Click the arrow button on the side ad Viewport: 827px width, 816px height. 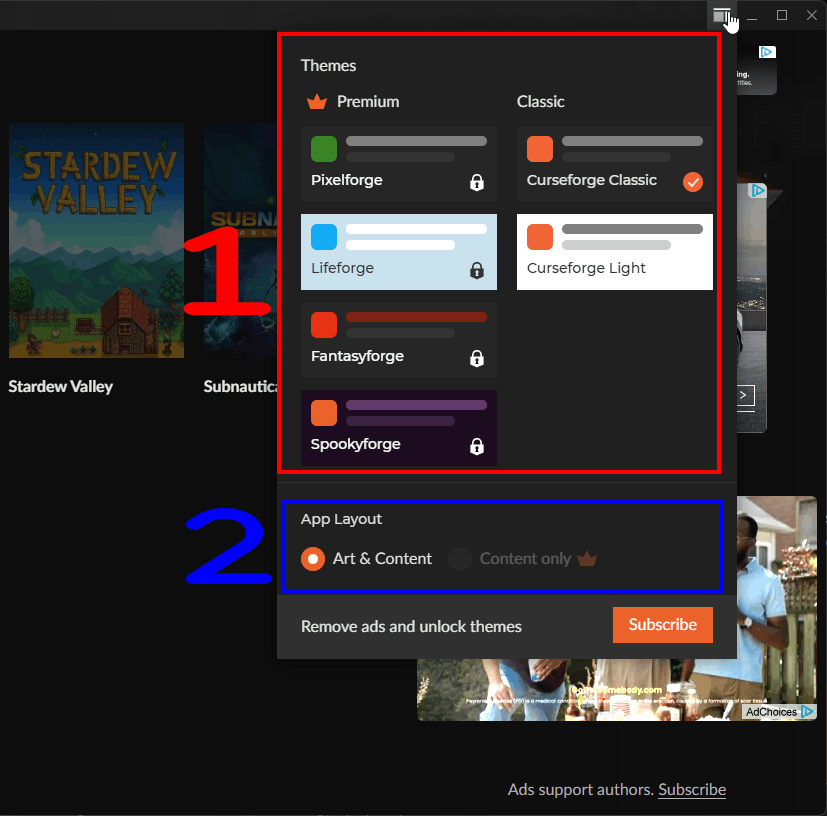click(745, 395)
